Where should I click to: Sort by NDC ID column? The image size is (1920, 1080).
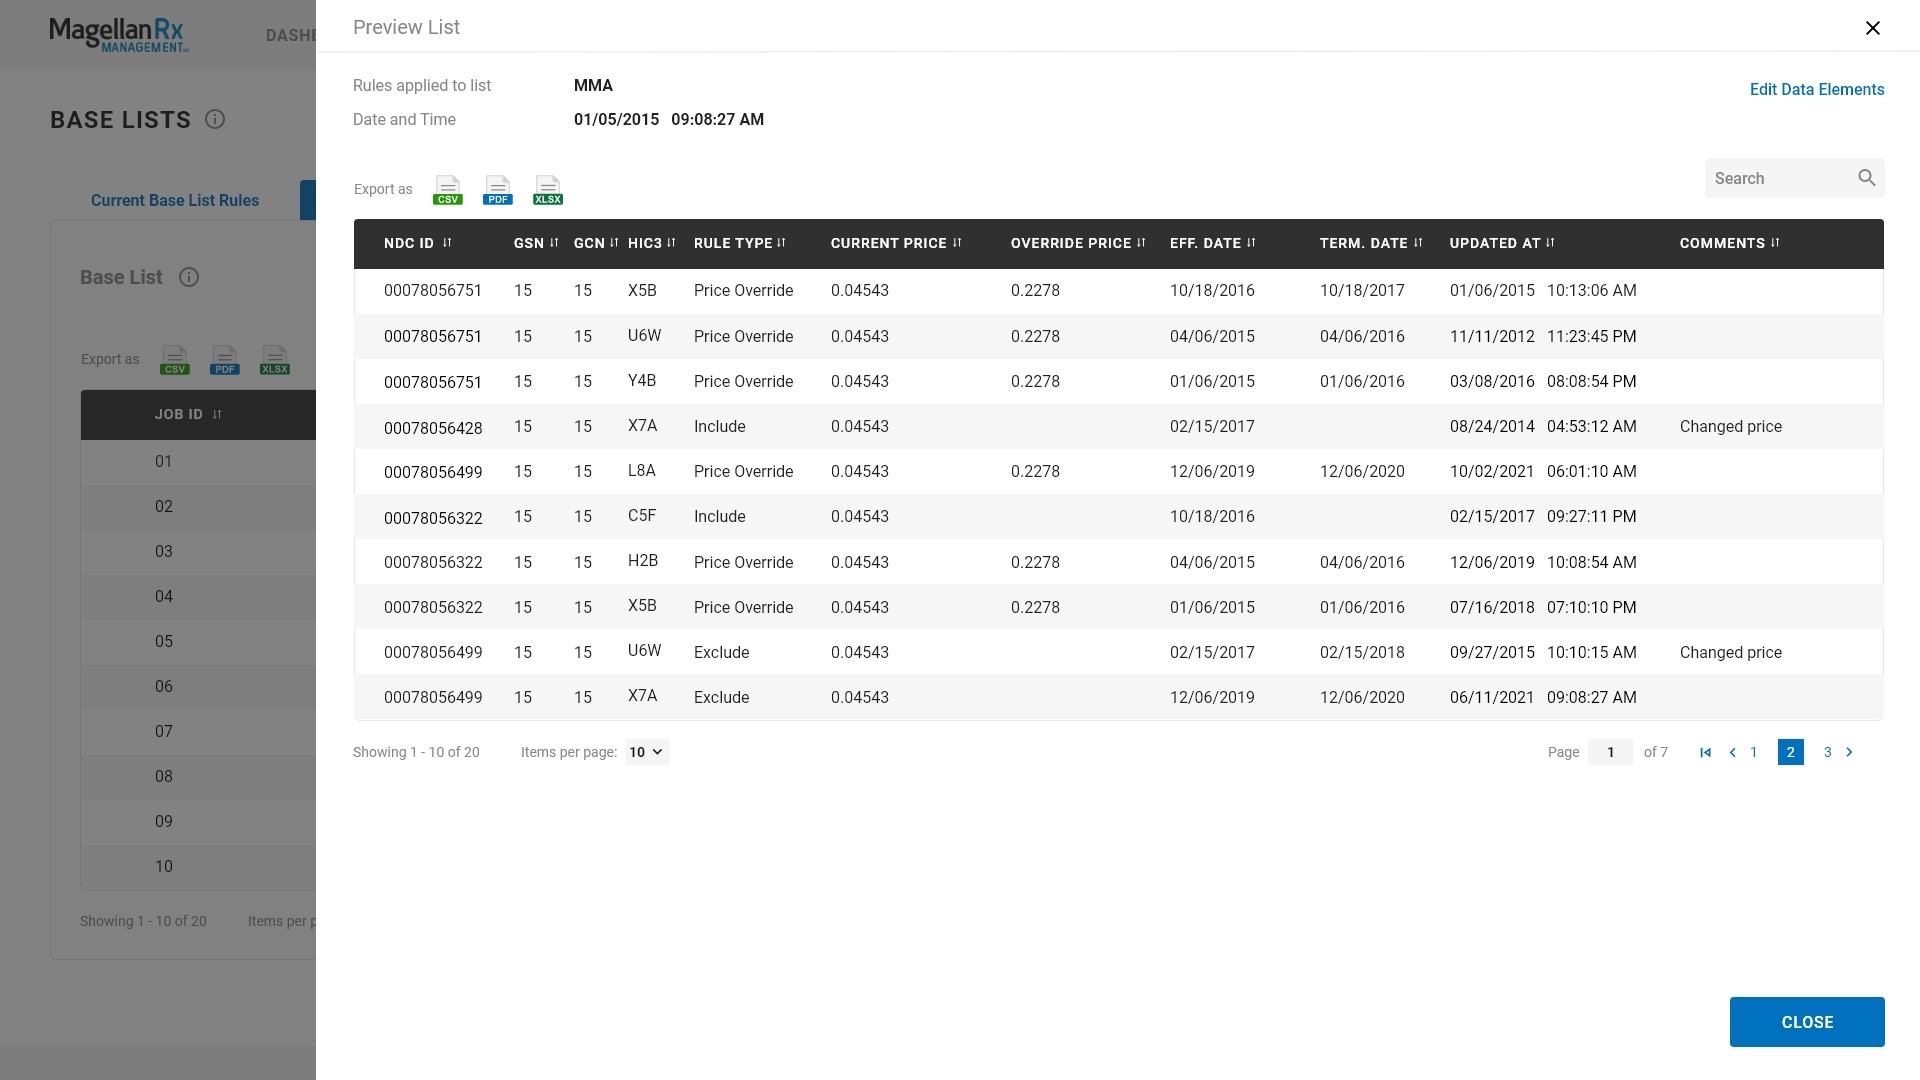click(x=446, y=243)
